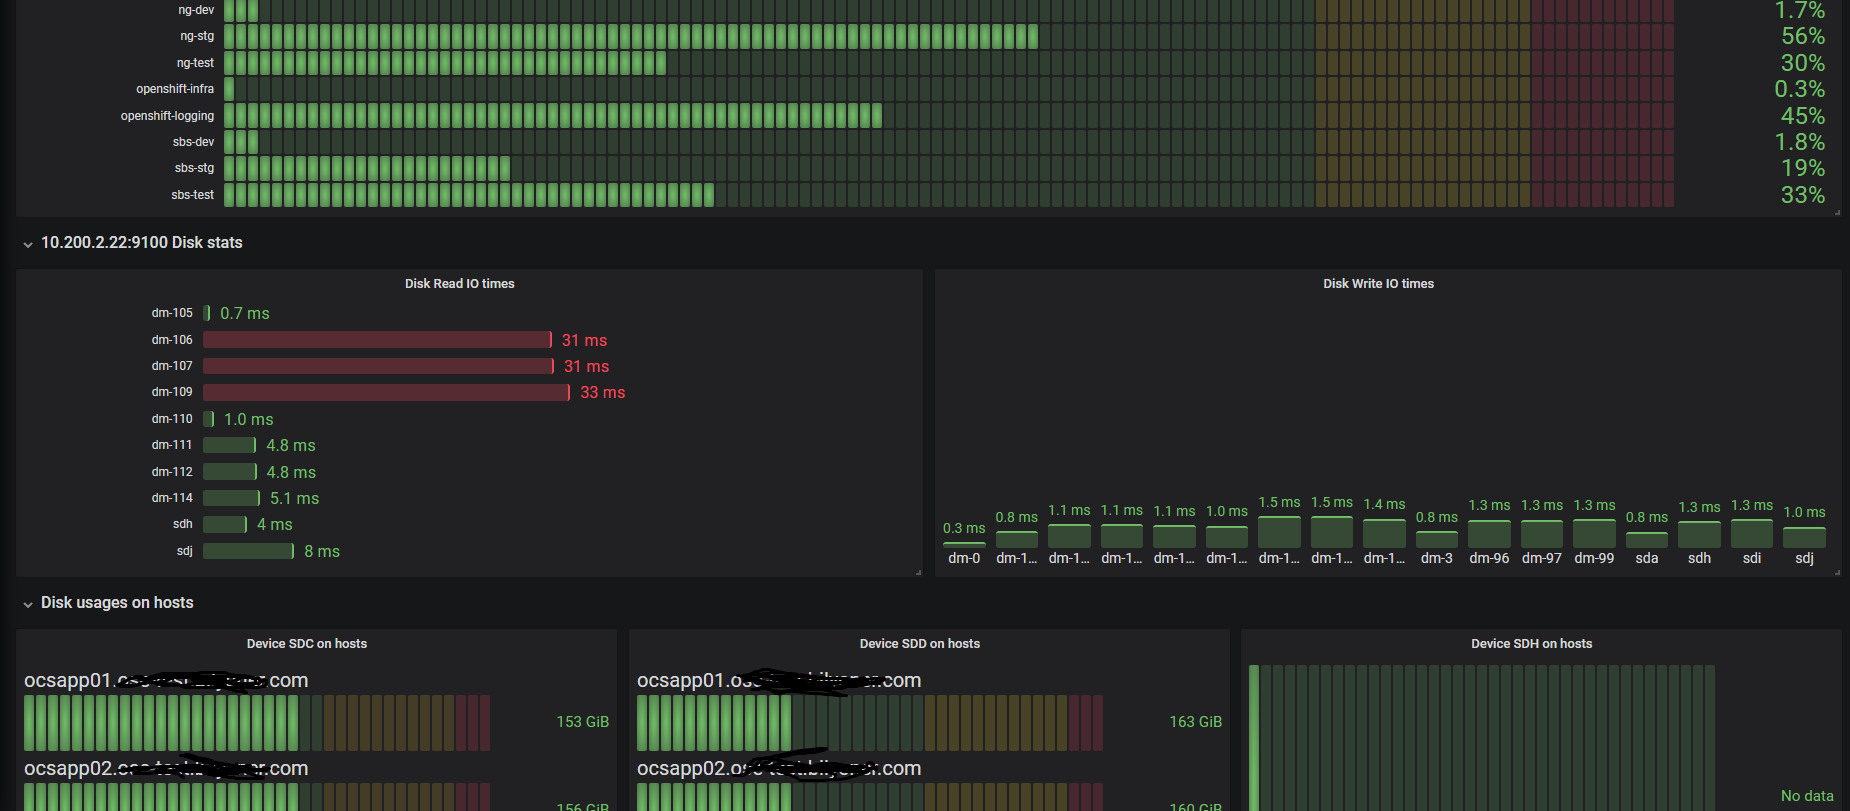The width and height of the screenshot is (1850, 811).
Task: Click the openshift-logging 45% value
Action: (x=1802, y=116)
